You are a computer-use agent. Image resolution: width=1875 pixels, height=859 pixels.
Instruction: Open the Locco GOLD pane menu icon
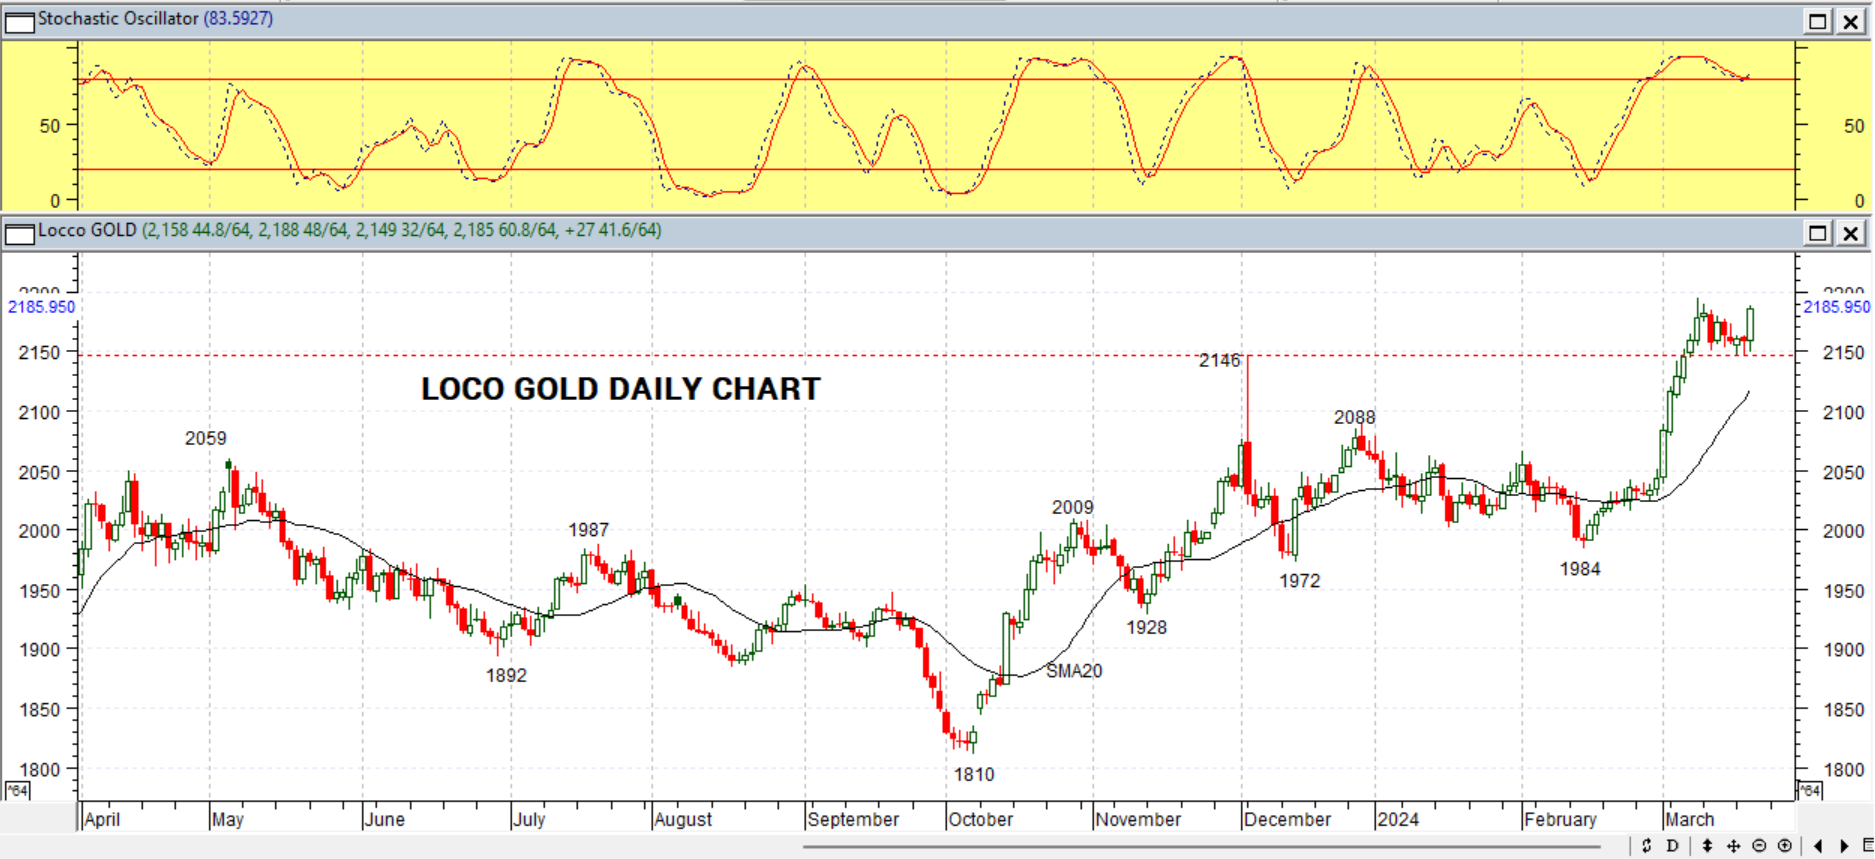point(19,234)
